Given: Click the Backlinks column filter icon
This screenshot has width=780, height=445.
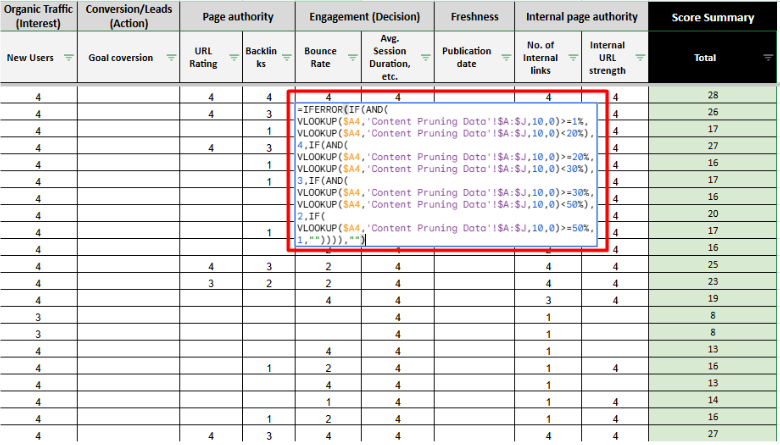Looking at the screenshot, I should tap(285, 58).
